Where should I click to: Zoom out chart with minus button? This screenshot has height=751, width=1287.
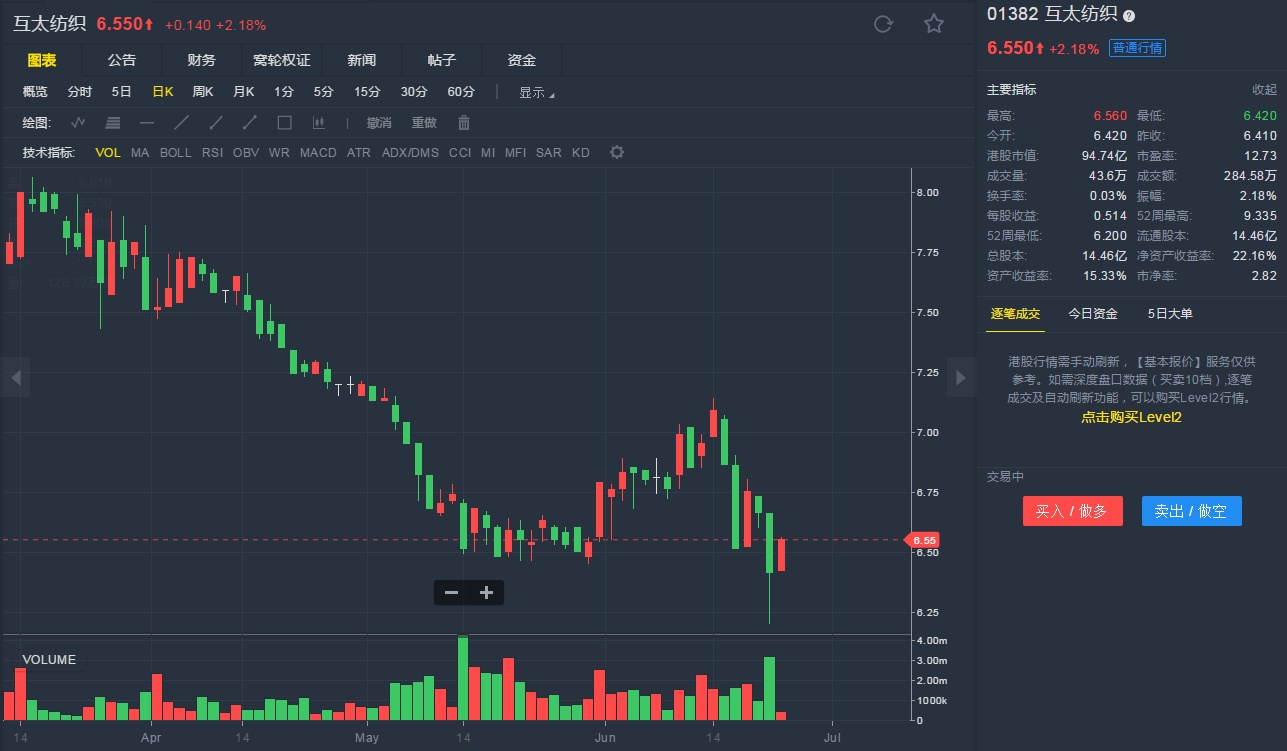[451, 592]
